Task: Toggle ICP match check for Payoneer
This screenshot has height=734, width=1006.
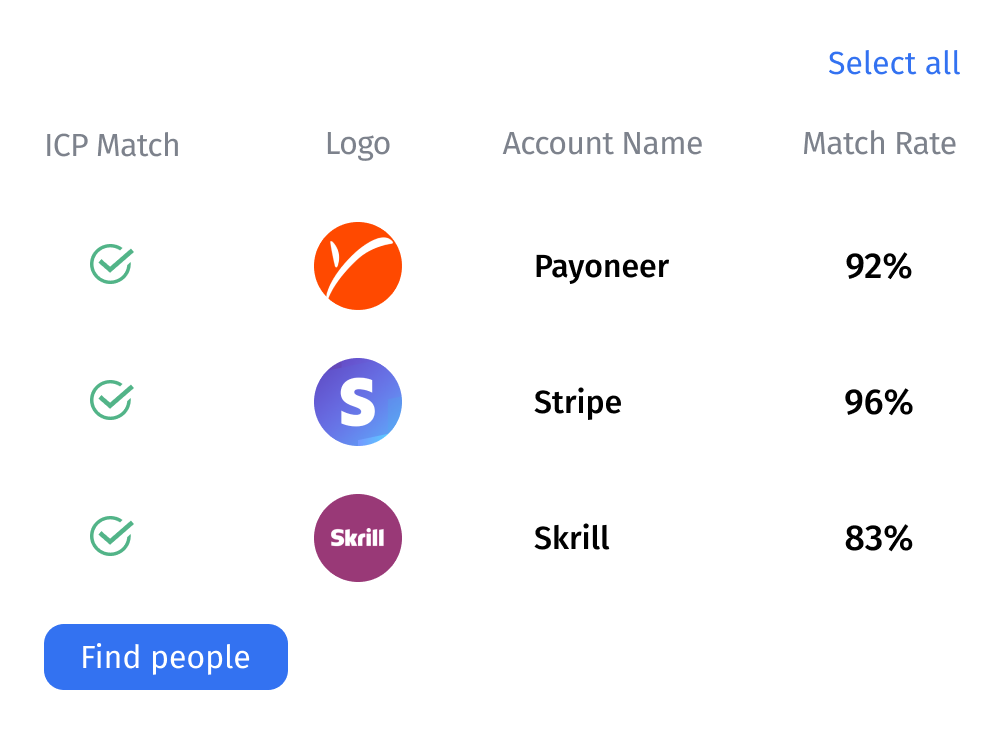Action: click(x=112, y=264)
